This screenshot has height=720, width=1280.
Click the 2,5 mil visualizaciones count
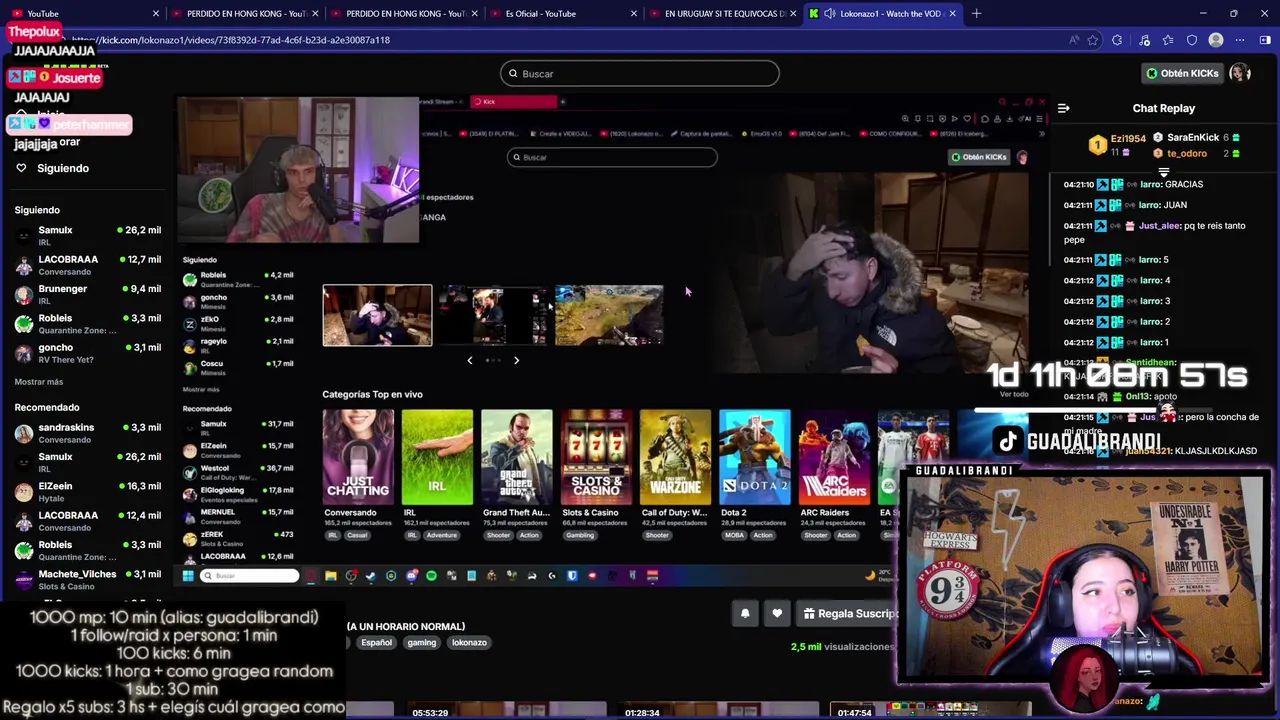point(842,647)
